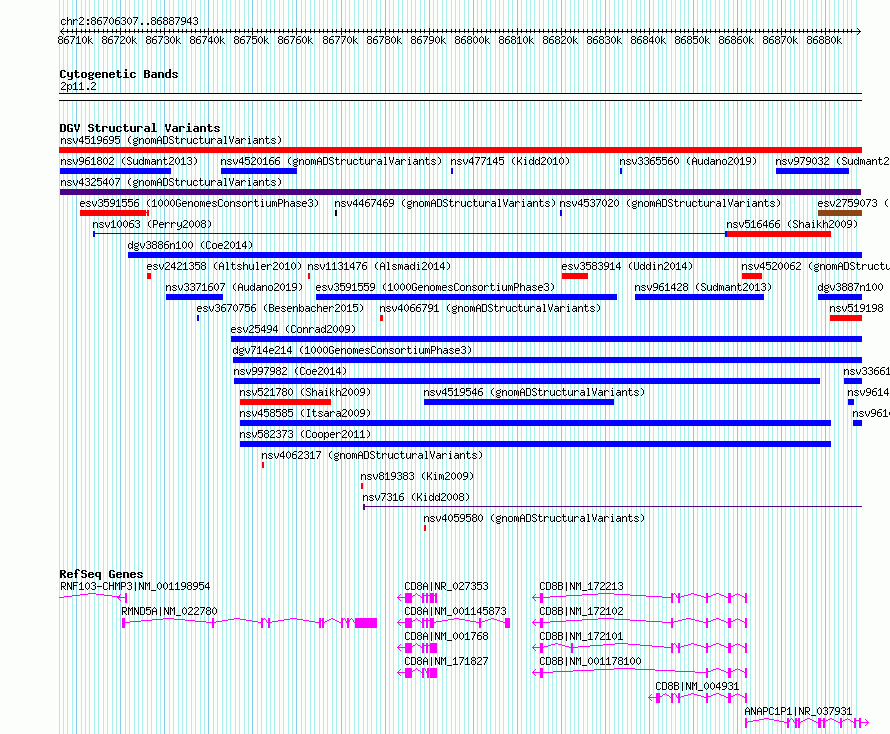This screenshot has height=734, width=890.
Task: Click nsv477145 (Kidd2010) variant label
Action: (510, 161)
